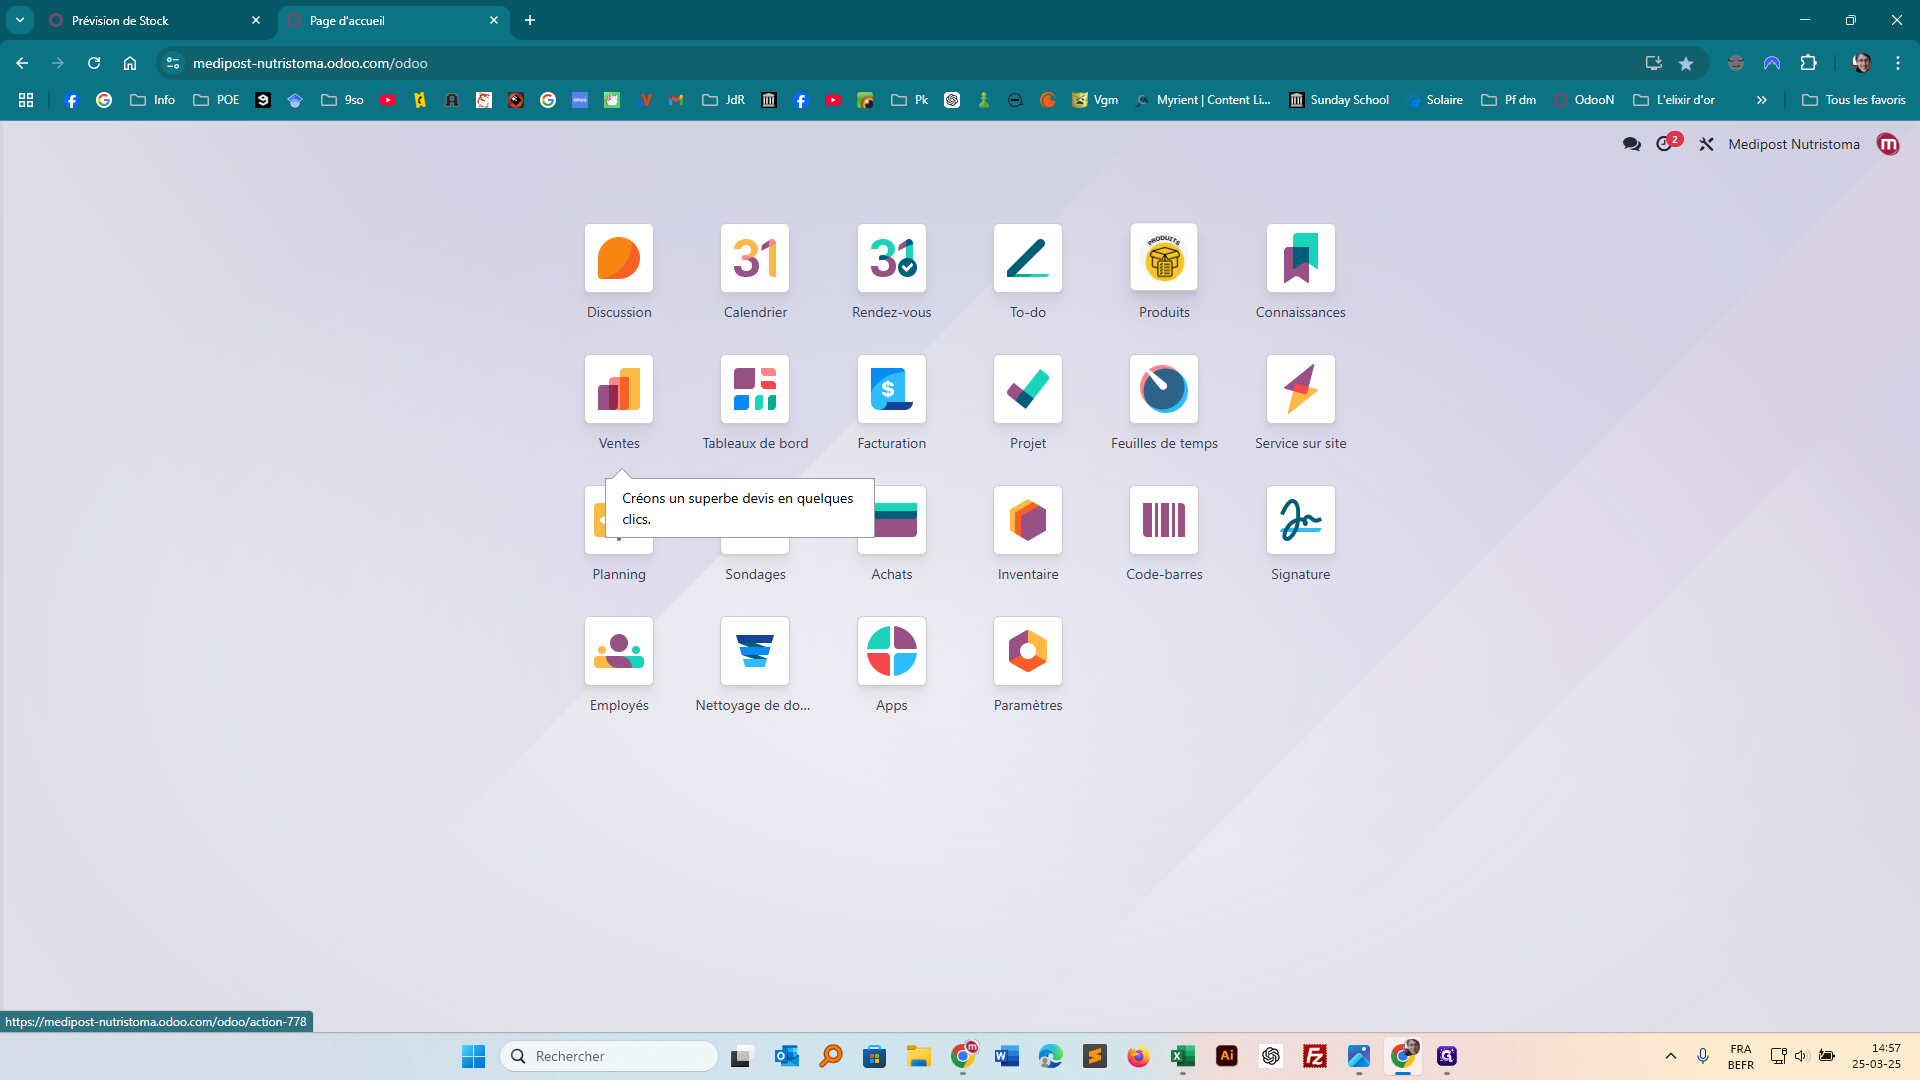Click the Medipost Nutristoma company name

[1794, 144]
